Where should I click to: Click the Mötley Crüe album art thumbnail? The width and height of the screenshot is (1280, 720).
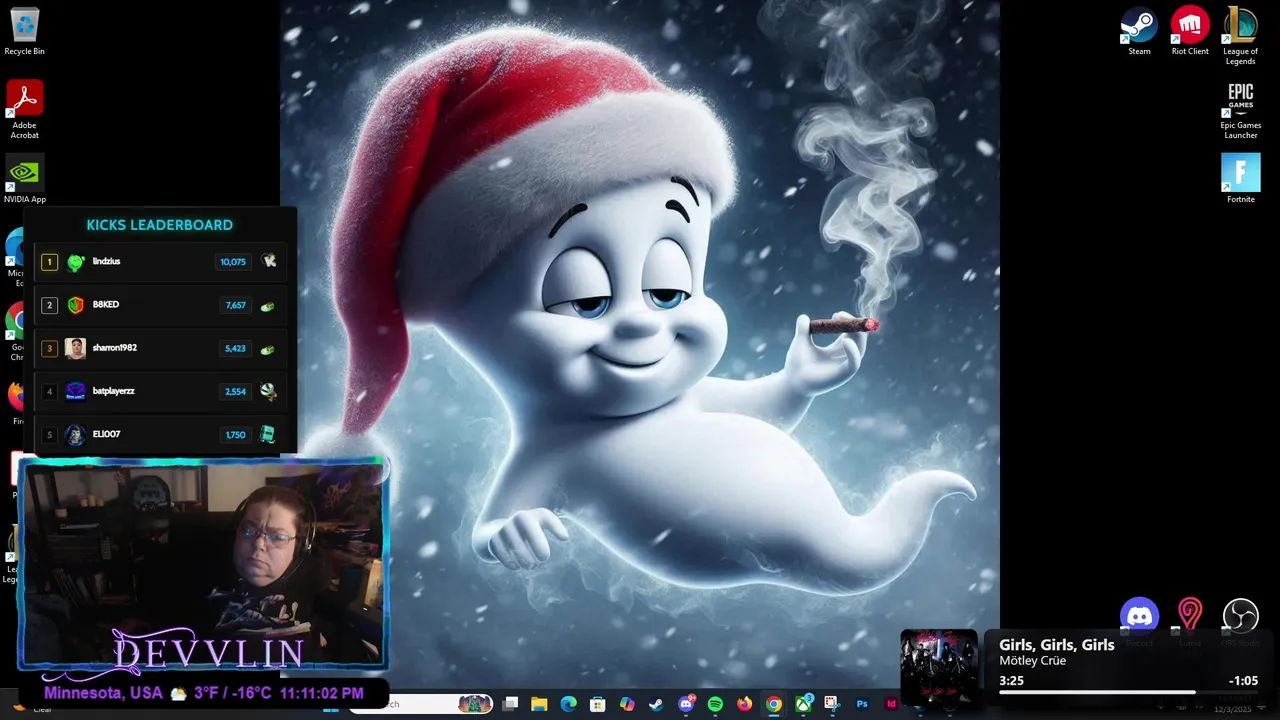939,667
